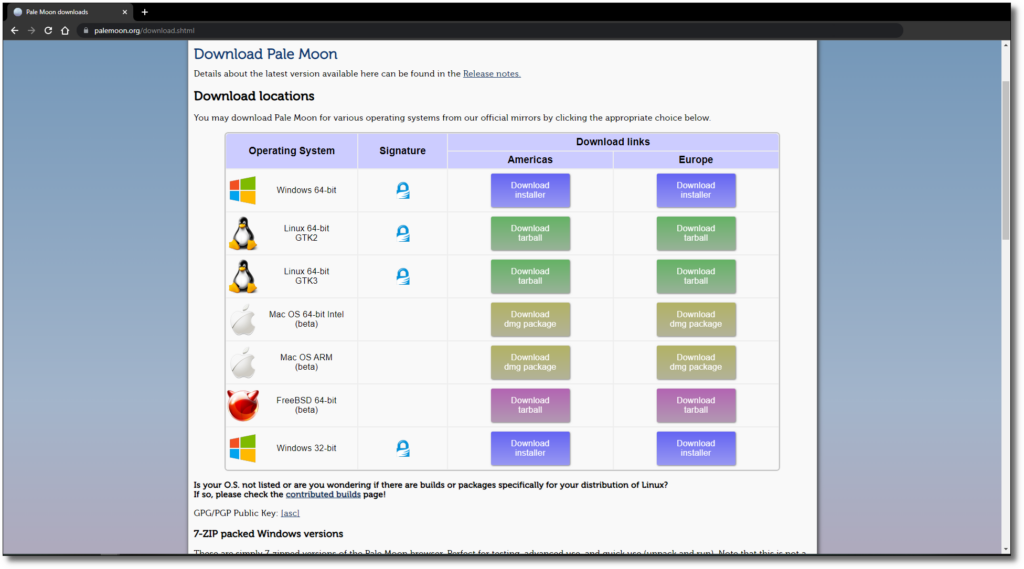Click the Download Pale Moon heading
Viewport: 1024px width, 569px height.
[x=265, y=54]
